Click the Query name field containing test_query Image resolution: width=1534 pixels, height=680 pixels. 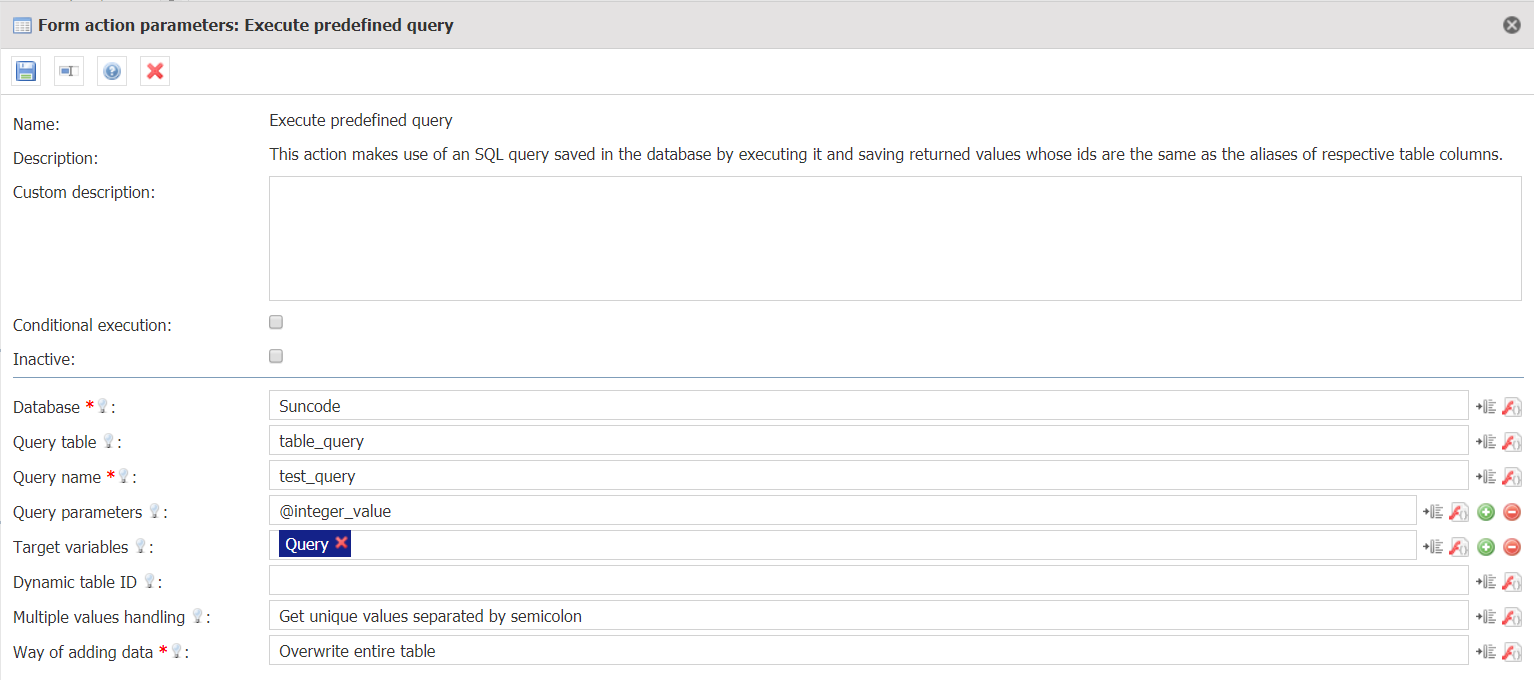(868, 476)
